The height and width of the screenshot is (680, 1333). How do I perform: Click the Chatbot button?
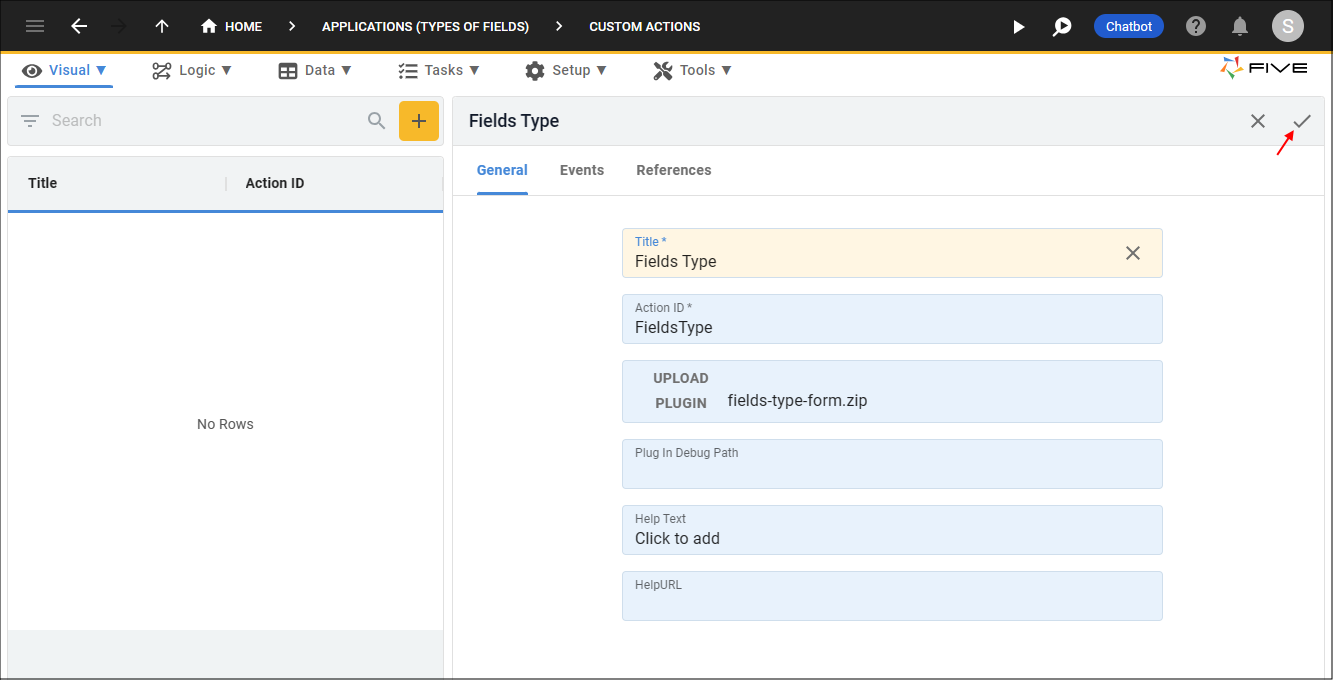(1129, 27)
